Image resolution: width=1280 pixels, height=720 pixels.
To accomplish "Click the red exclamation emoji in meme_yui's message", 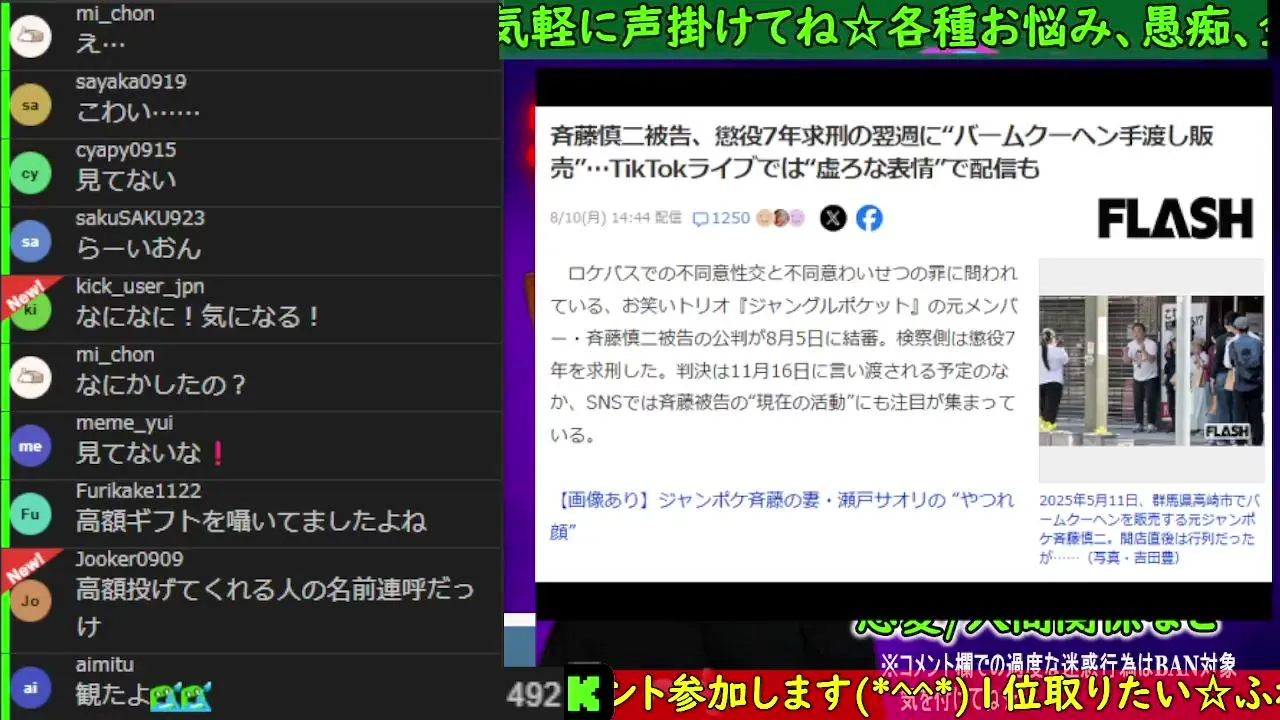I will (x=217, y=454).
